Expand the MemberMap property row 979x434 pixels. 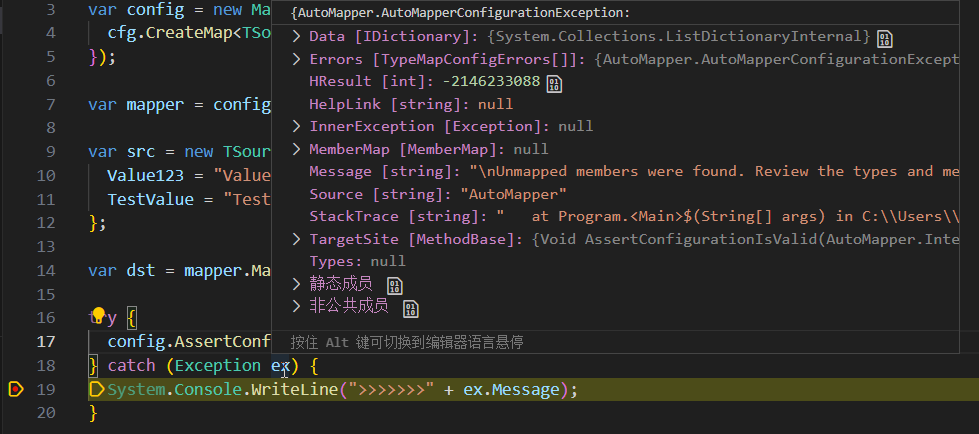(297, 149)
